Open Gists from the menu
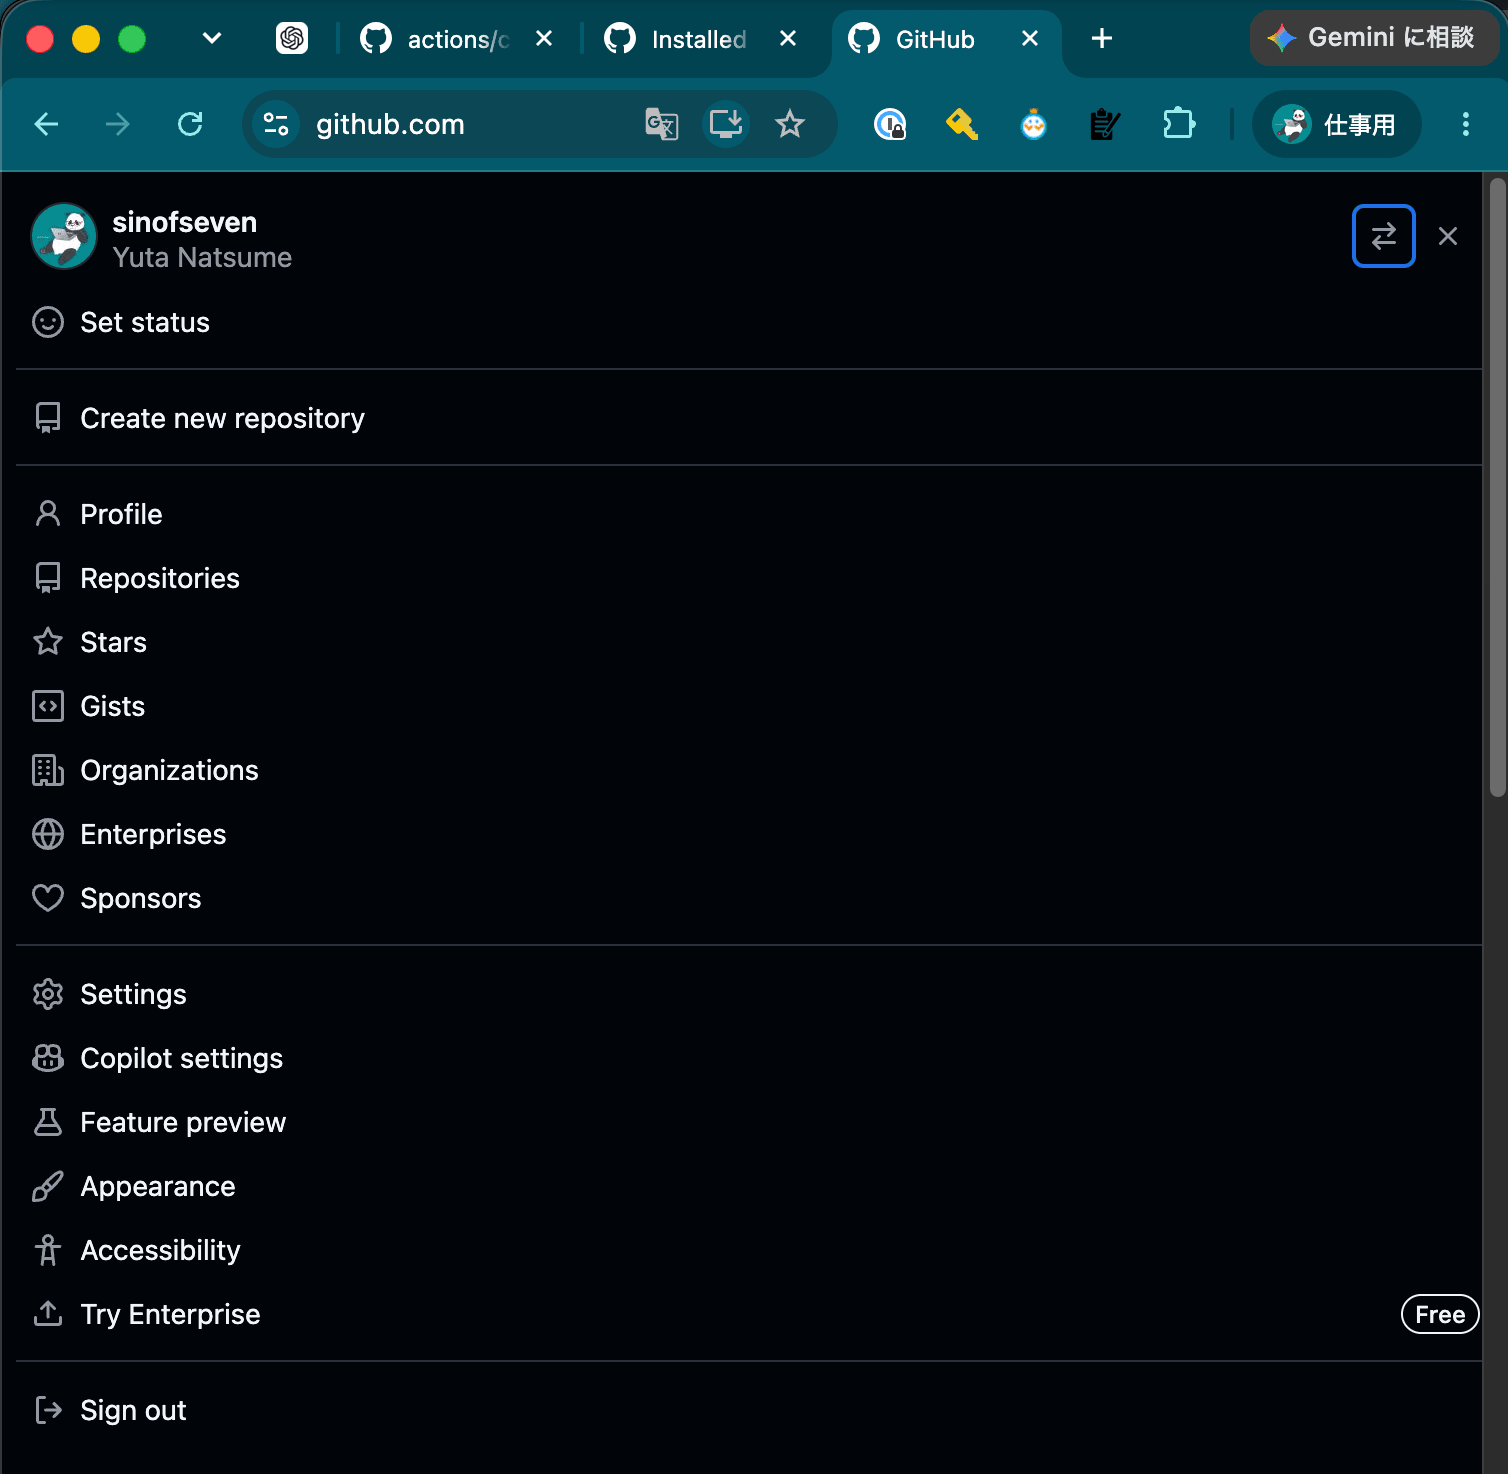1508x1474 pixels. [x=749, y=706]
